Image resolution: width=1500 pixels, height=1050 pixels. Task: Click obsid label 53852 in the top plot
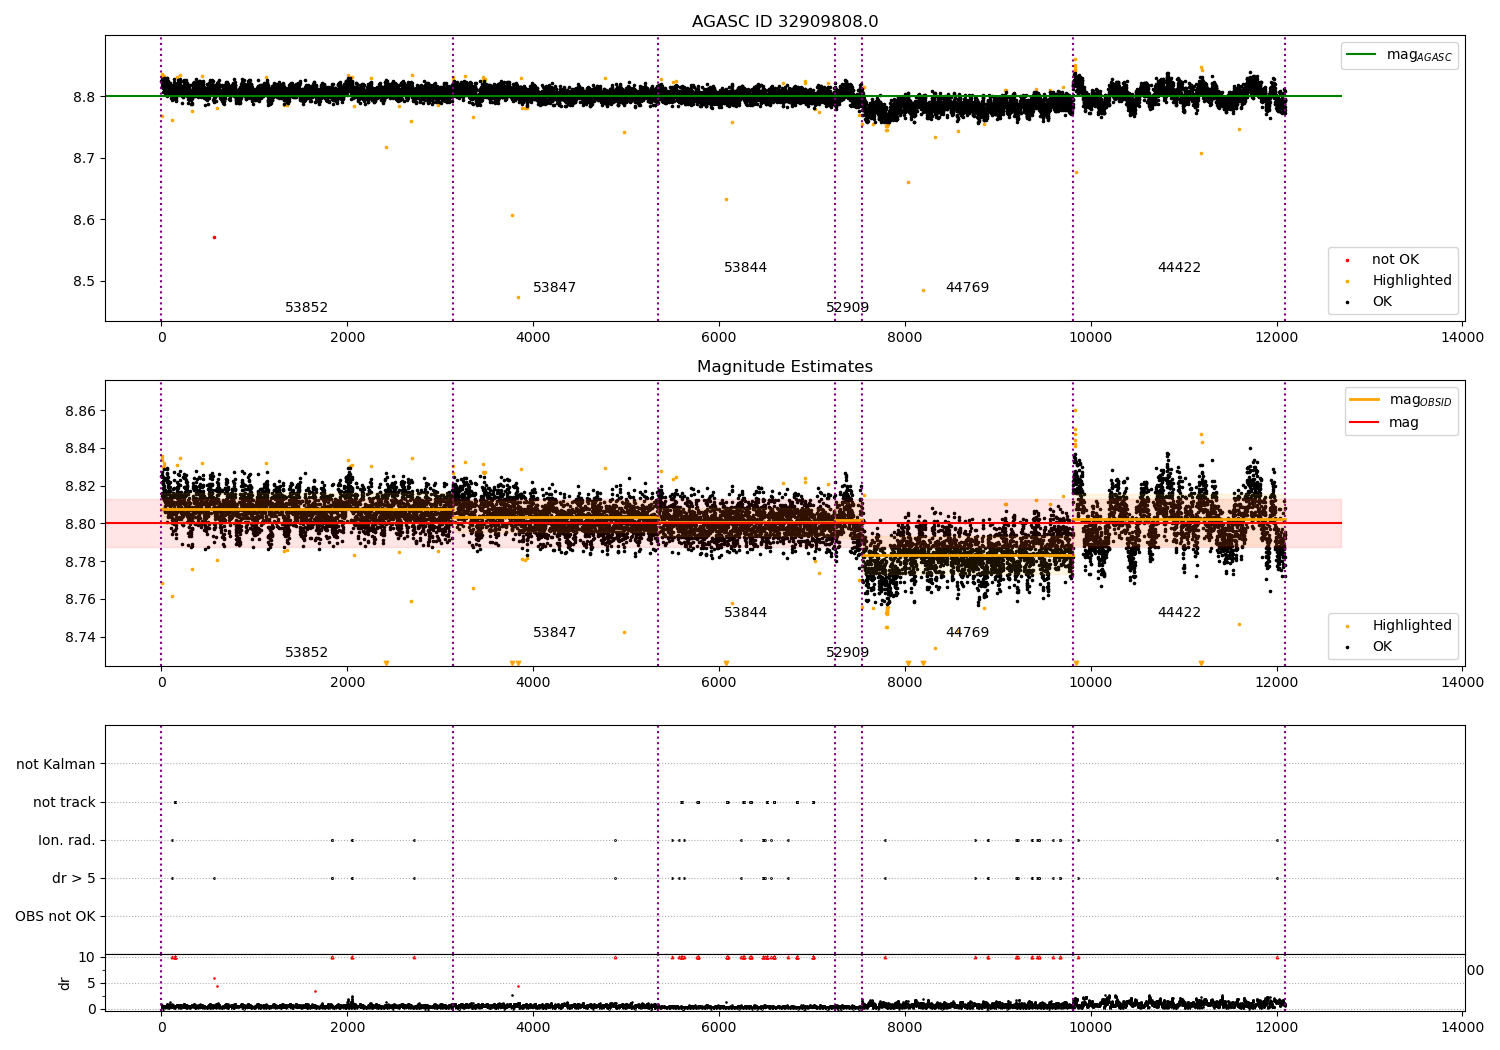click(x=306, y=308)
